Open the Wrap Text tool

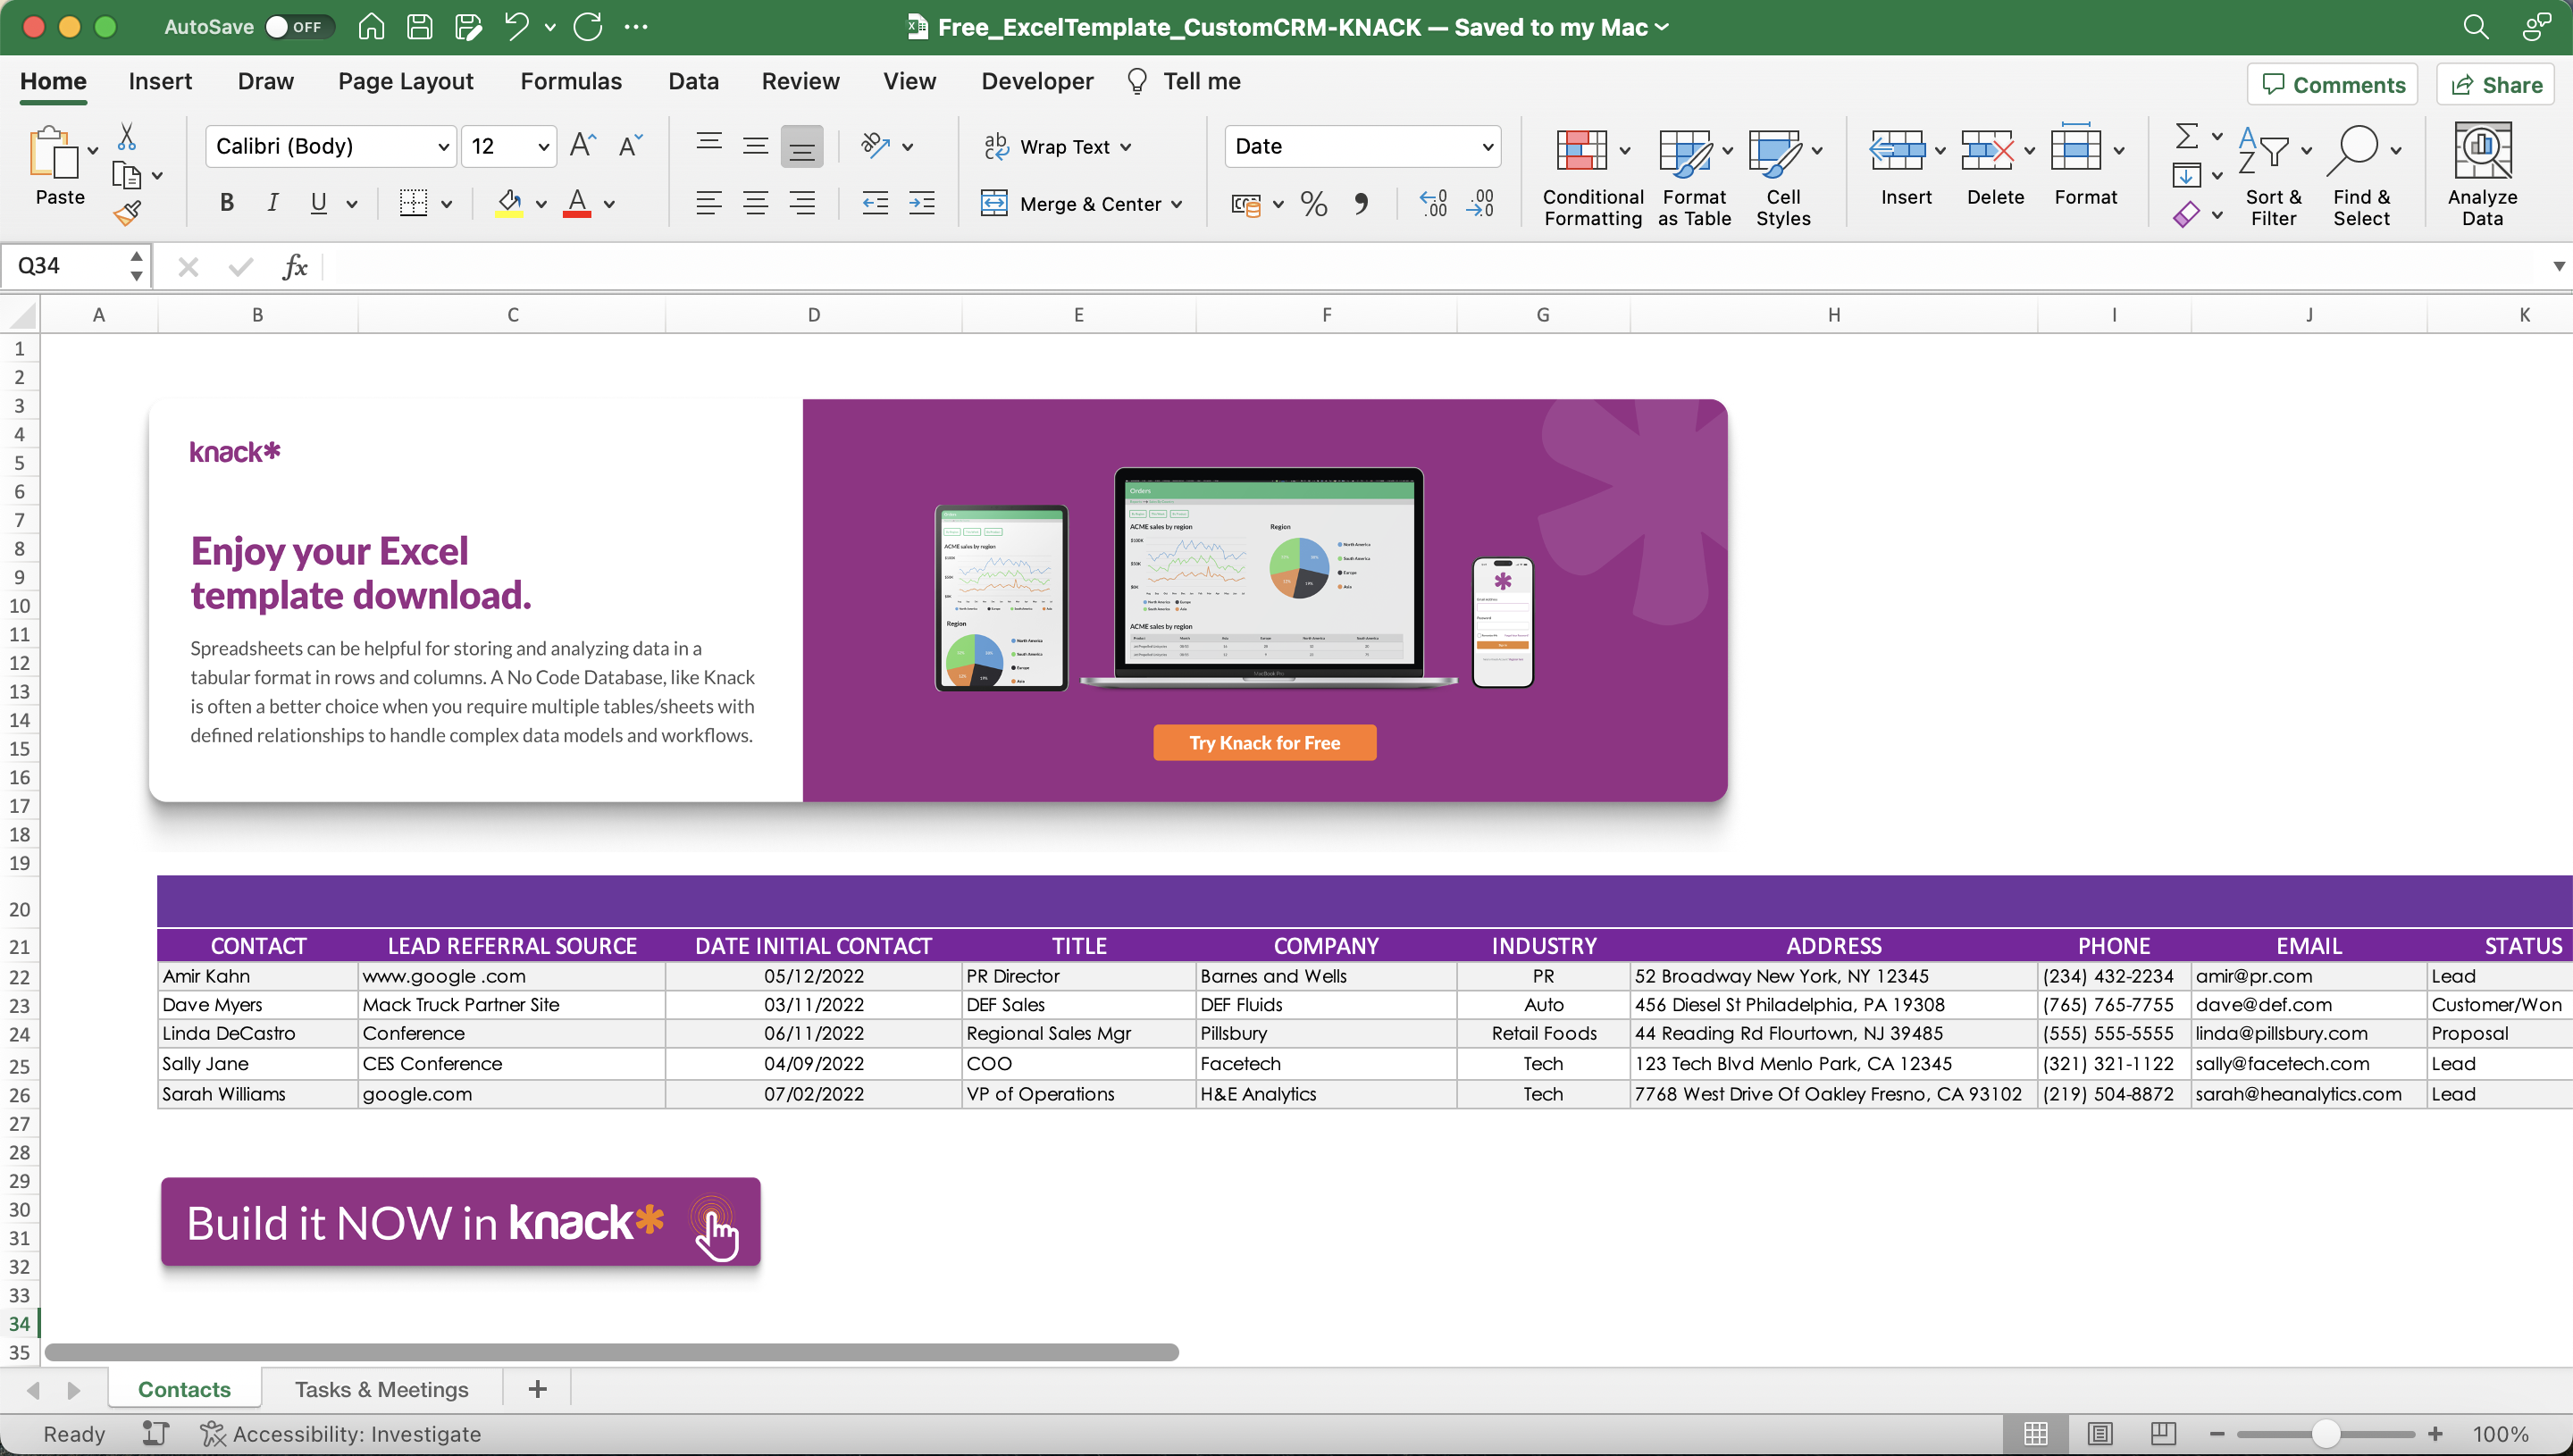1056,146
